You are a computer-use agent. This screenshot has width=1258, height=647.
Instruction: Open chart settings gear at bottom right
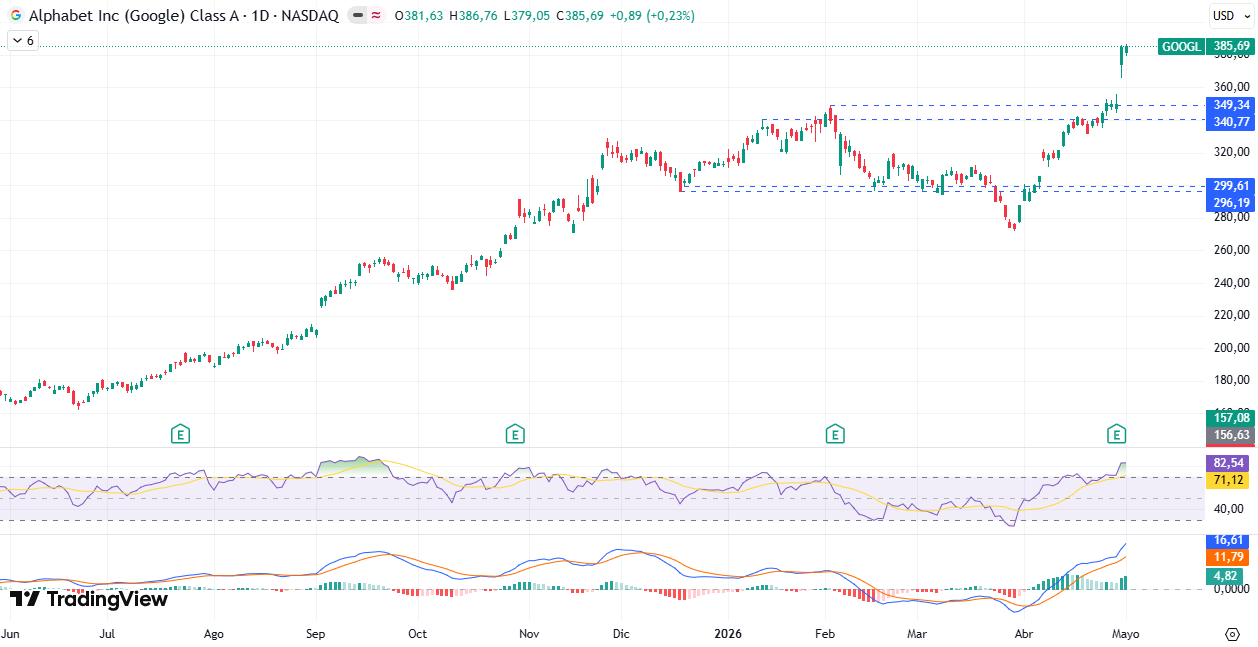point(1232,634)
